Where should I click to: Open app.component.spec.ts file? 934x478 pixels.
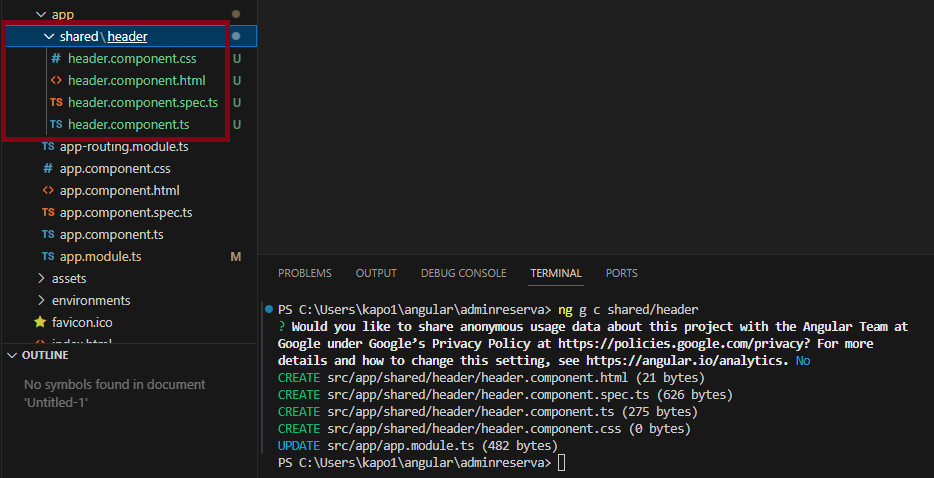[126, 213]
